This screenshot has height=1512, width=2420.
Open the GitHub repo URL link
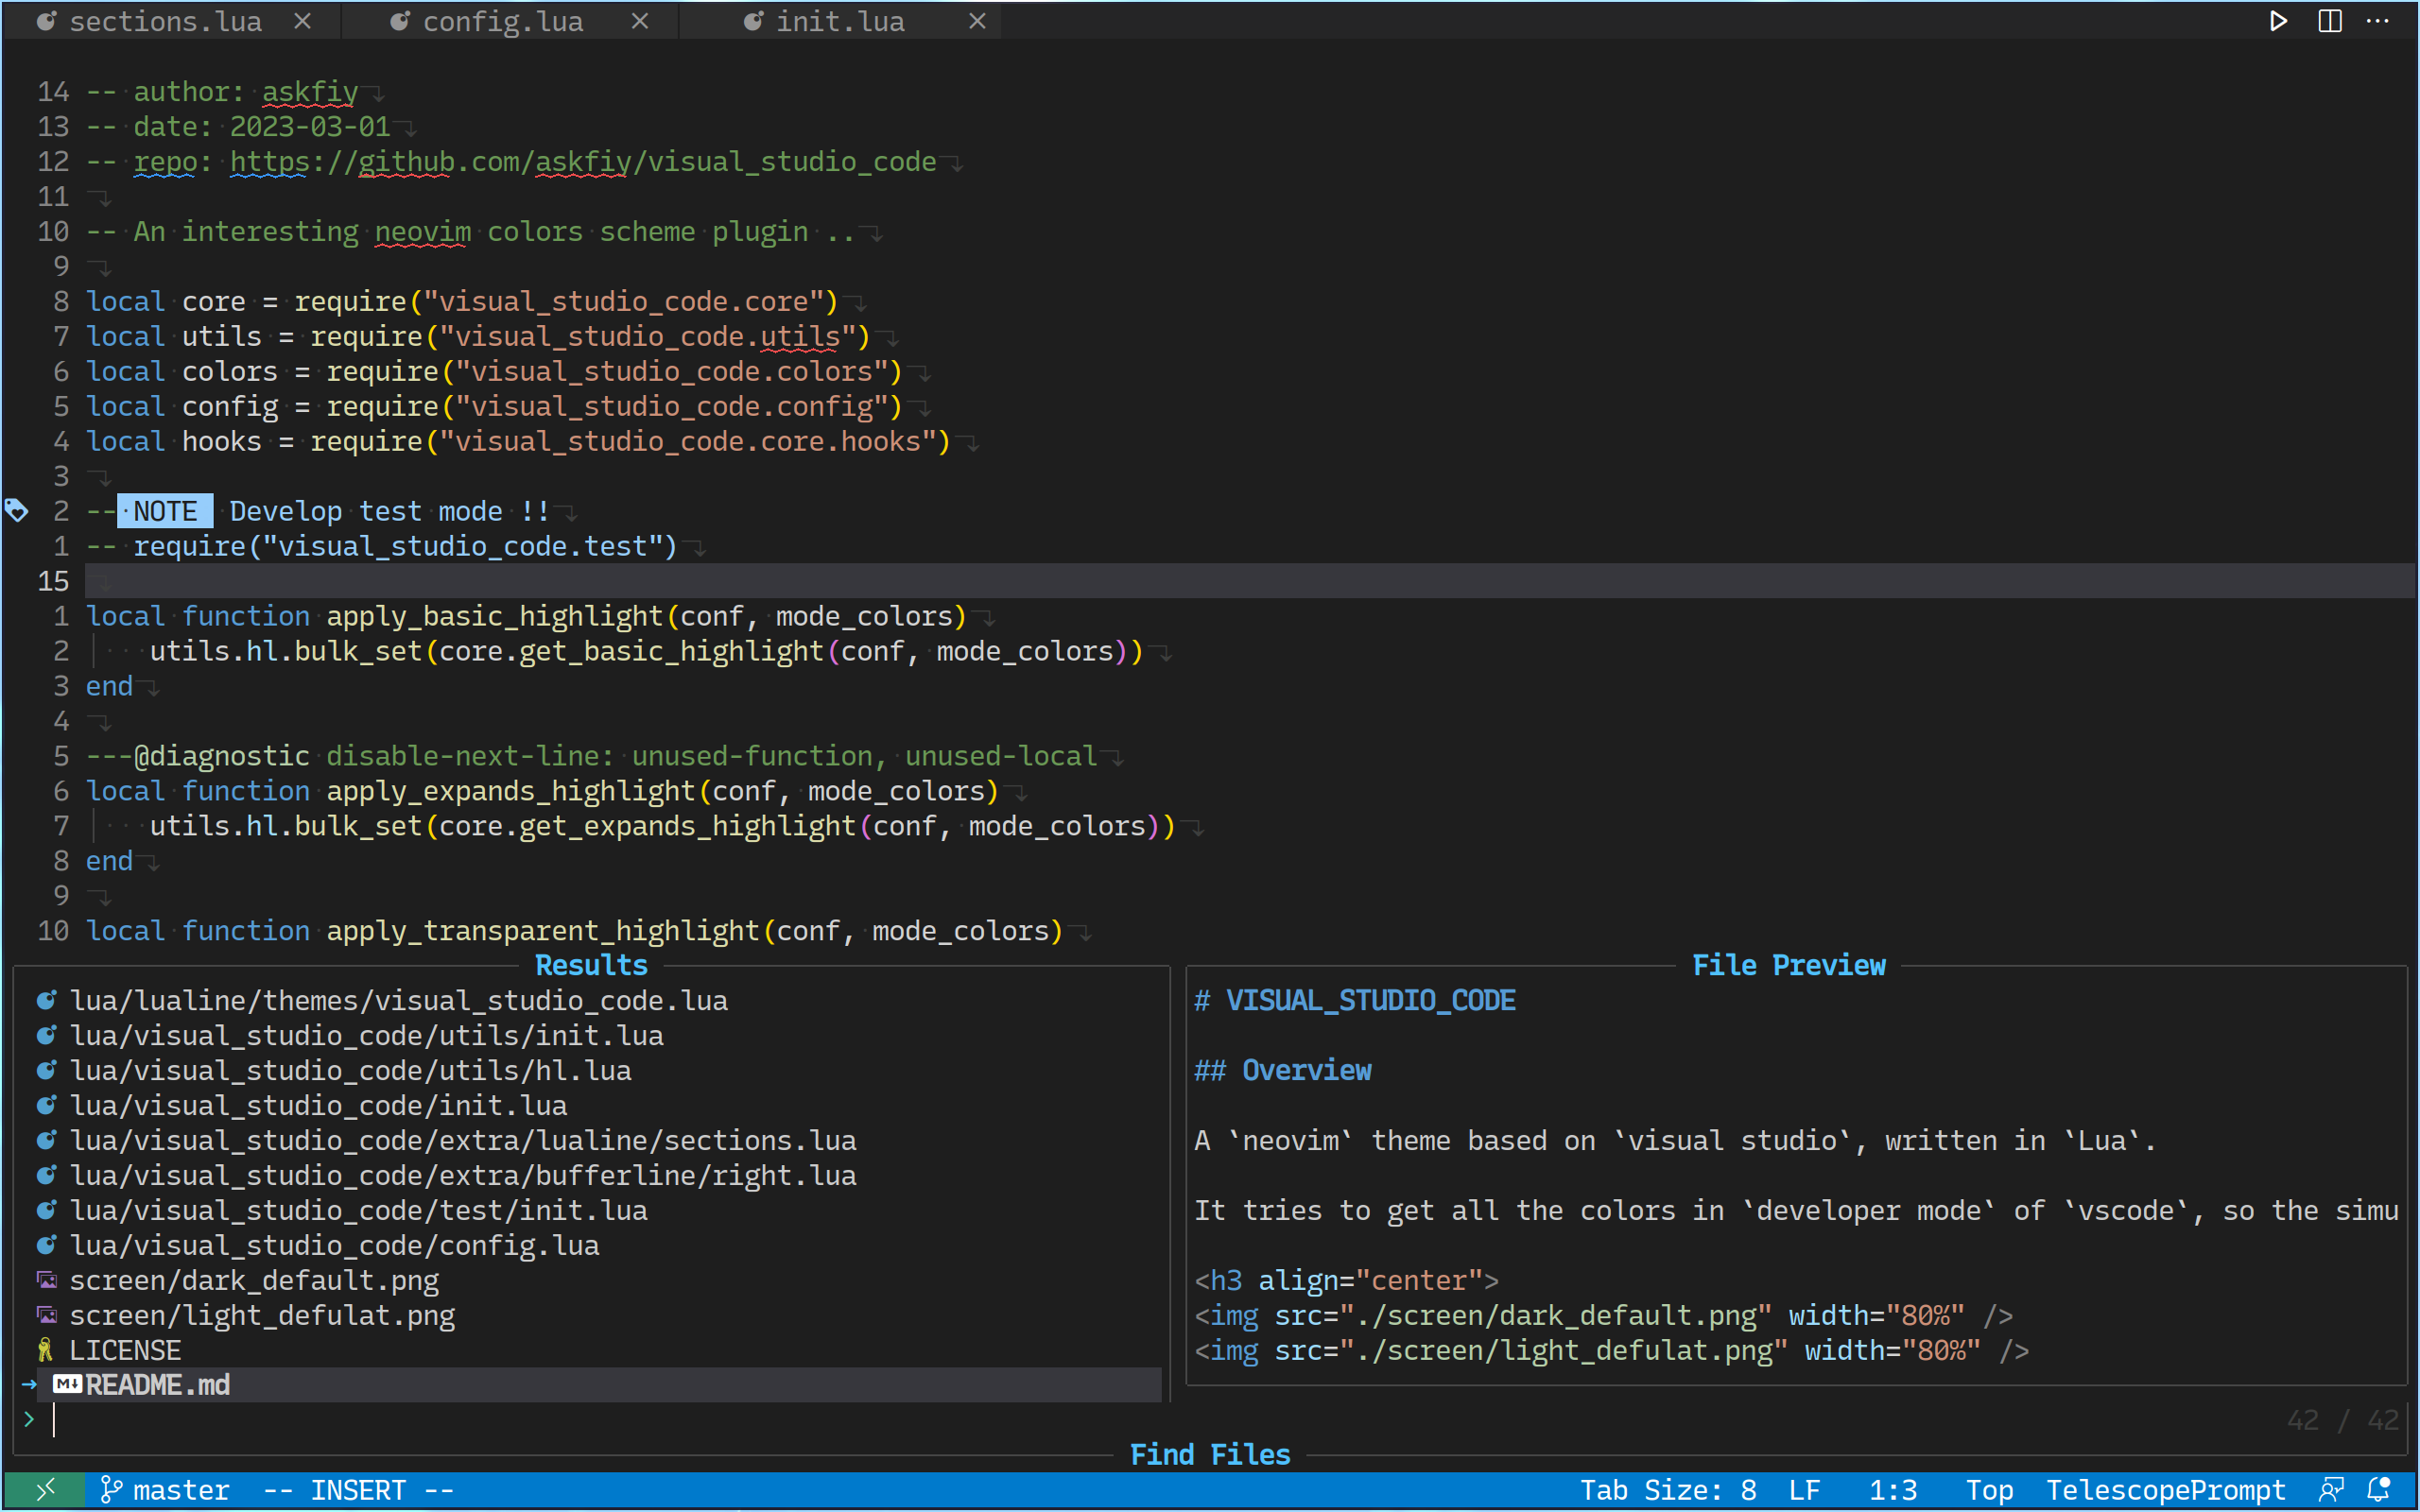582,162
